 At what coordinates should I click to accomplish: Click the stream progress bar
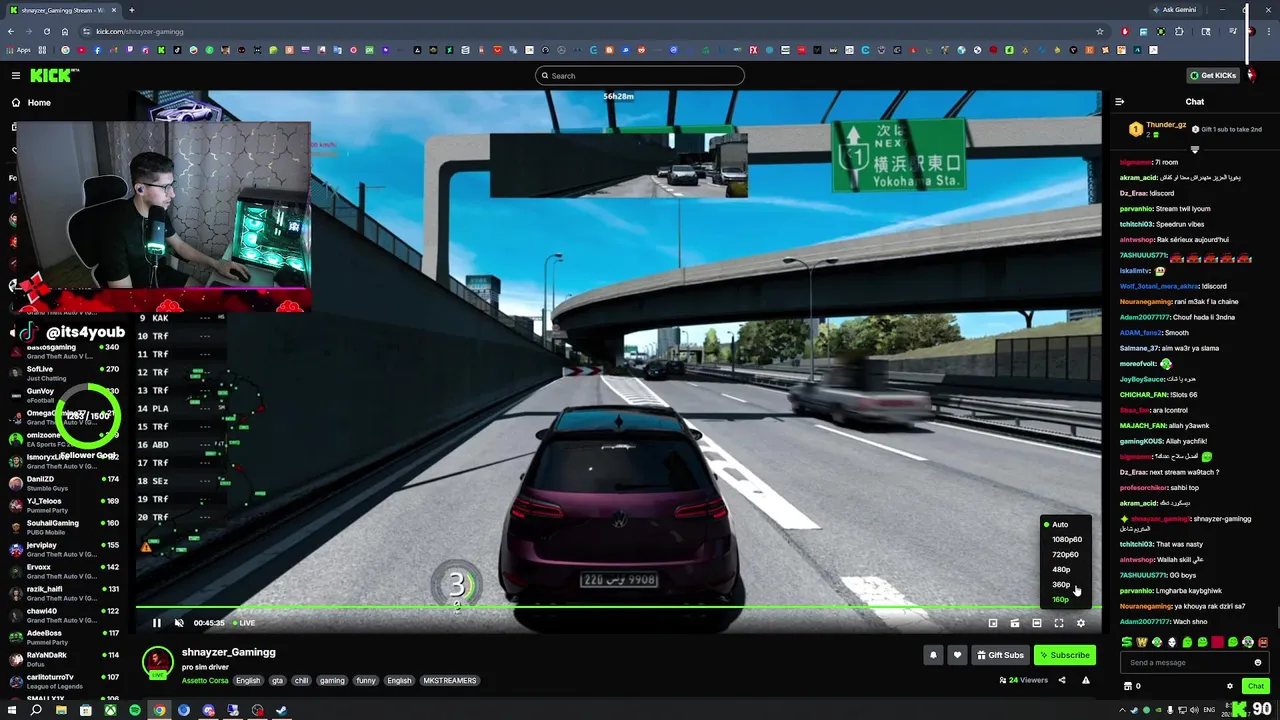[618, 607]
